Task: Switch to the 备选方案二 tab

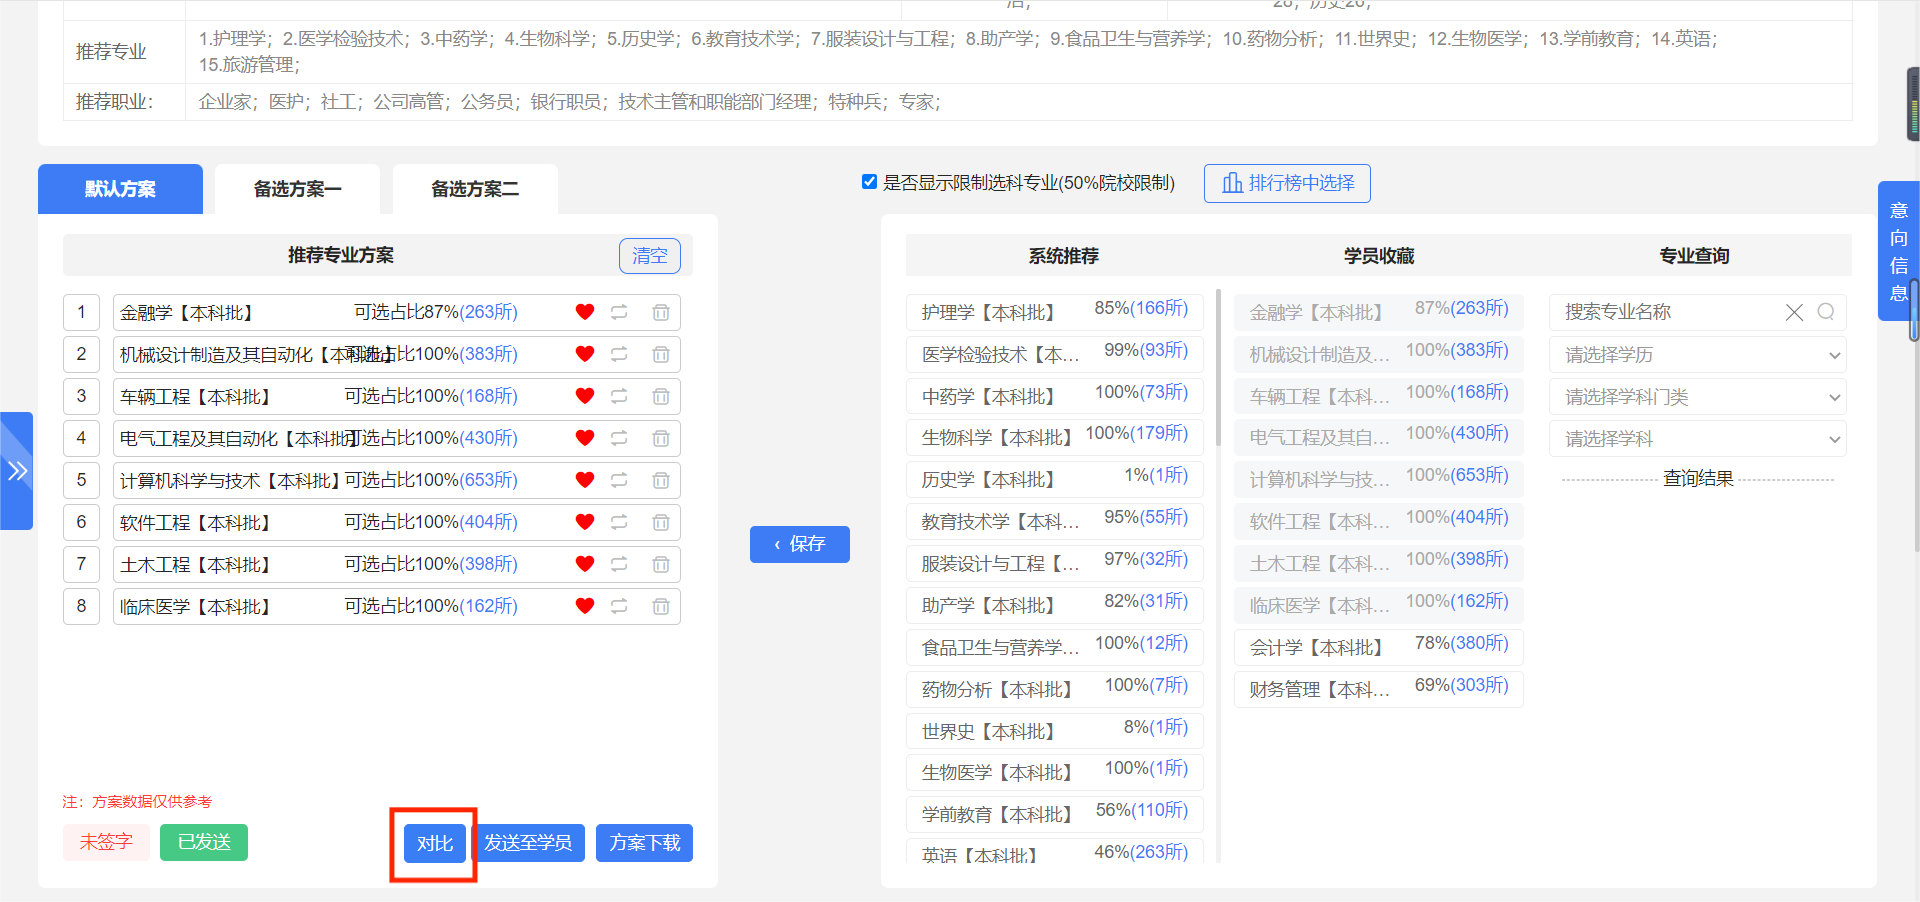Action: coord(475,189)
